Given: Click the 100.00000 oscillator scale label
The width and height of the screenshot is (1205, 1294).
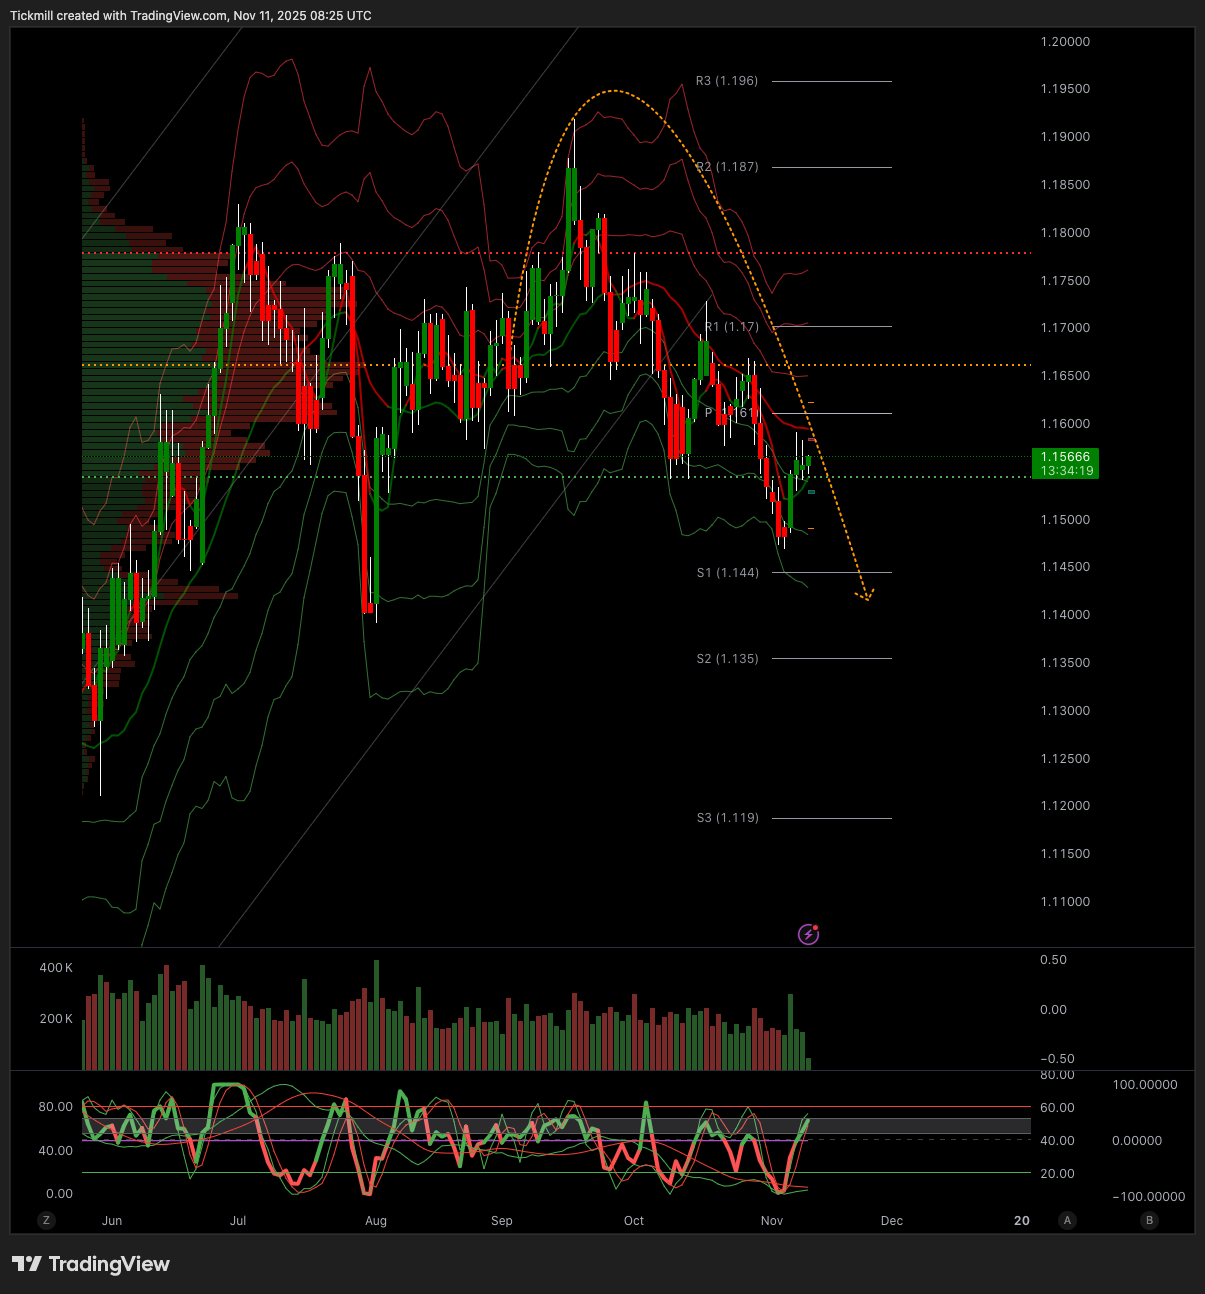Looking at the screenshot, I should point(1144,1085).
